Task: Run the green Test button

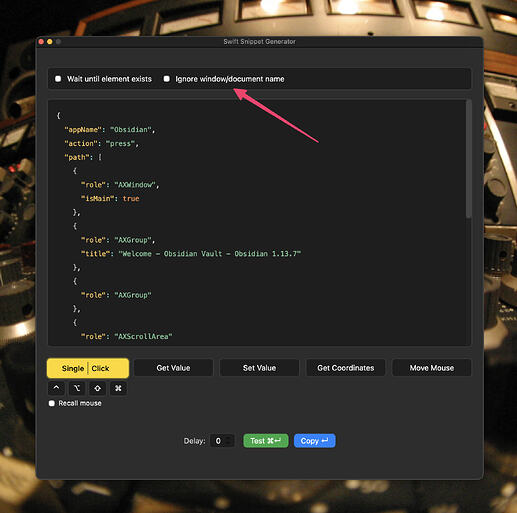Action: coord(266,441)
